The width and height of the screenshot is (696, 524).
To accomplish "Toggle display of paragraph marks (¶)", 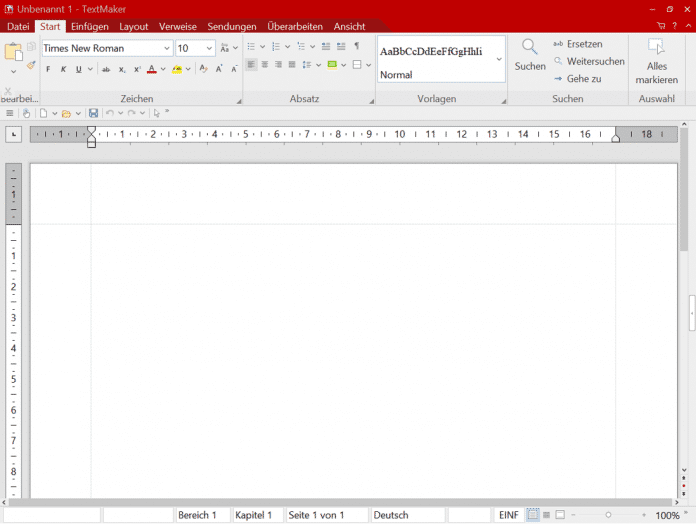I will click(356, 47).
